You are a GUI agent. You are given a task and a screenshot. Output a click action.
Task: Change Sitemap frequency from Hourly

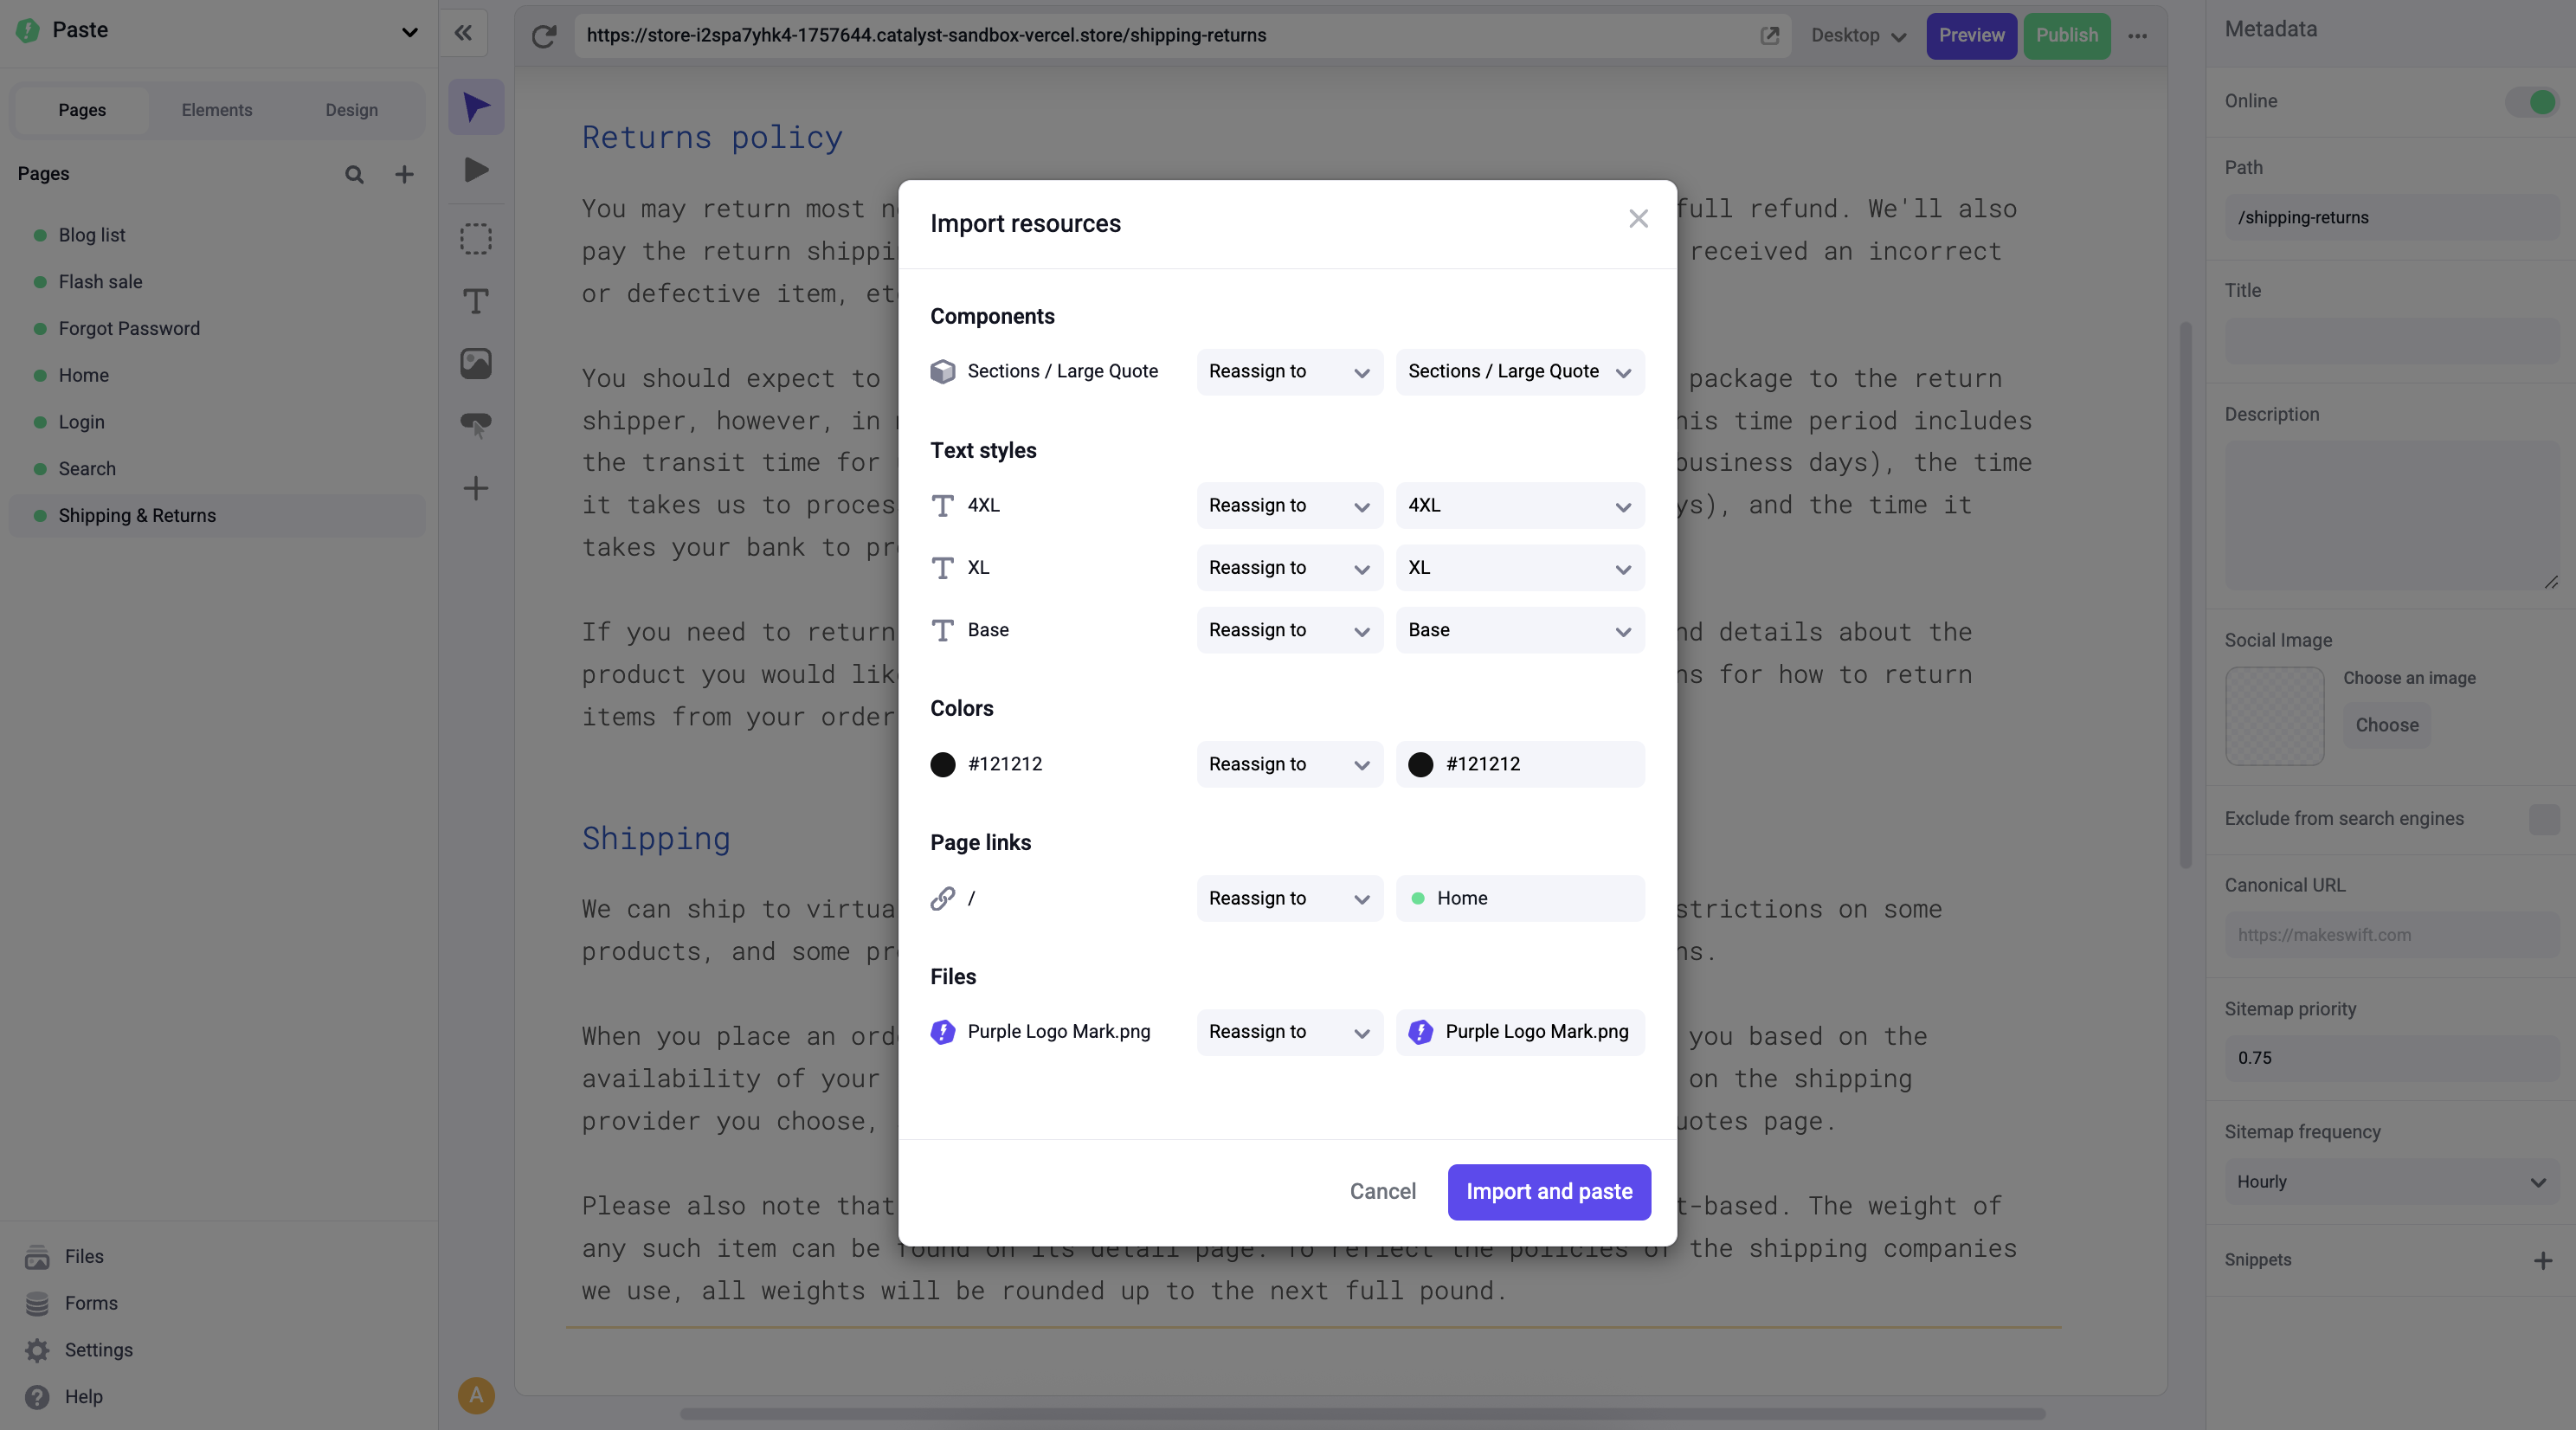tap(2391, 1181)
